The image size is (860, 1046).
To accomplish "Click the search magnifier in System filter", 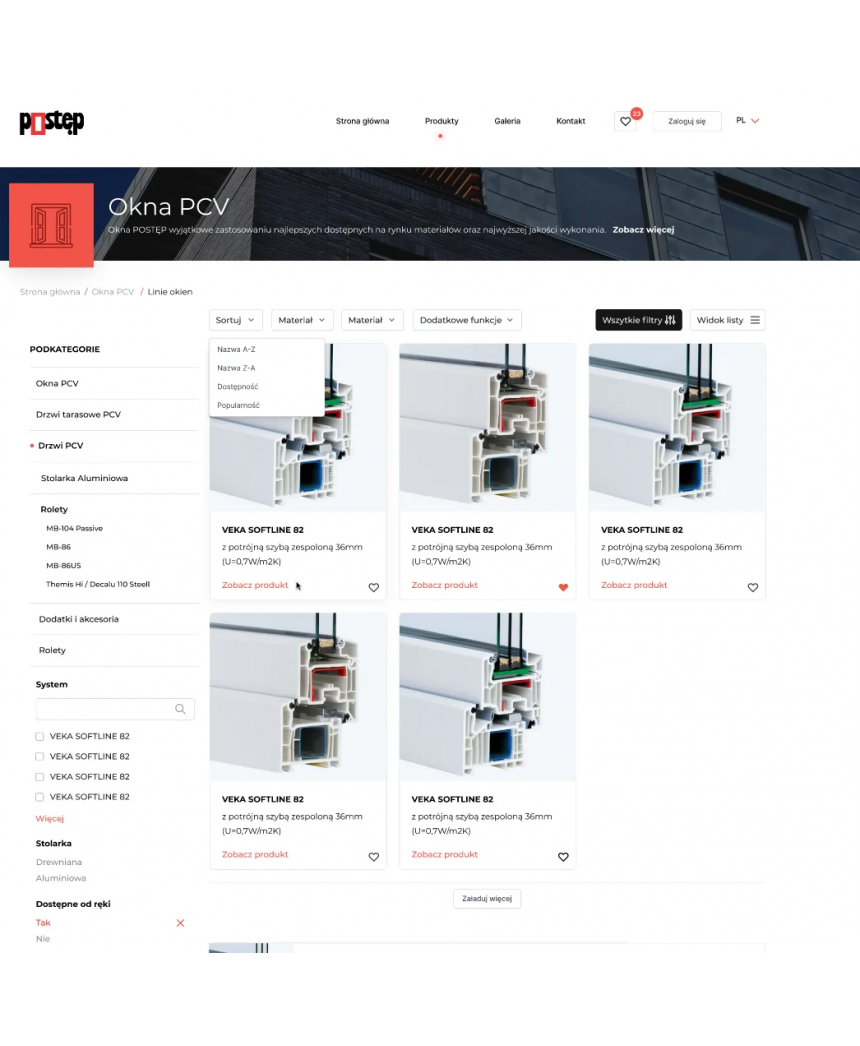I will (180, 709).
